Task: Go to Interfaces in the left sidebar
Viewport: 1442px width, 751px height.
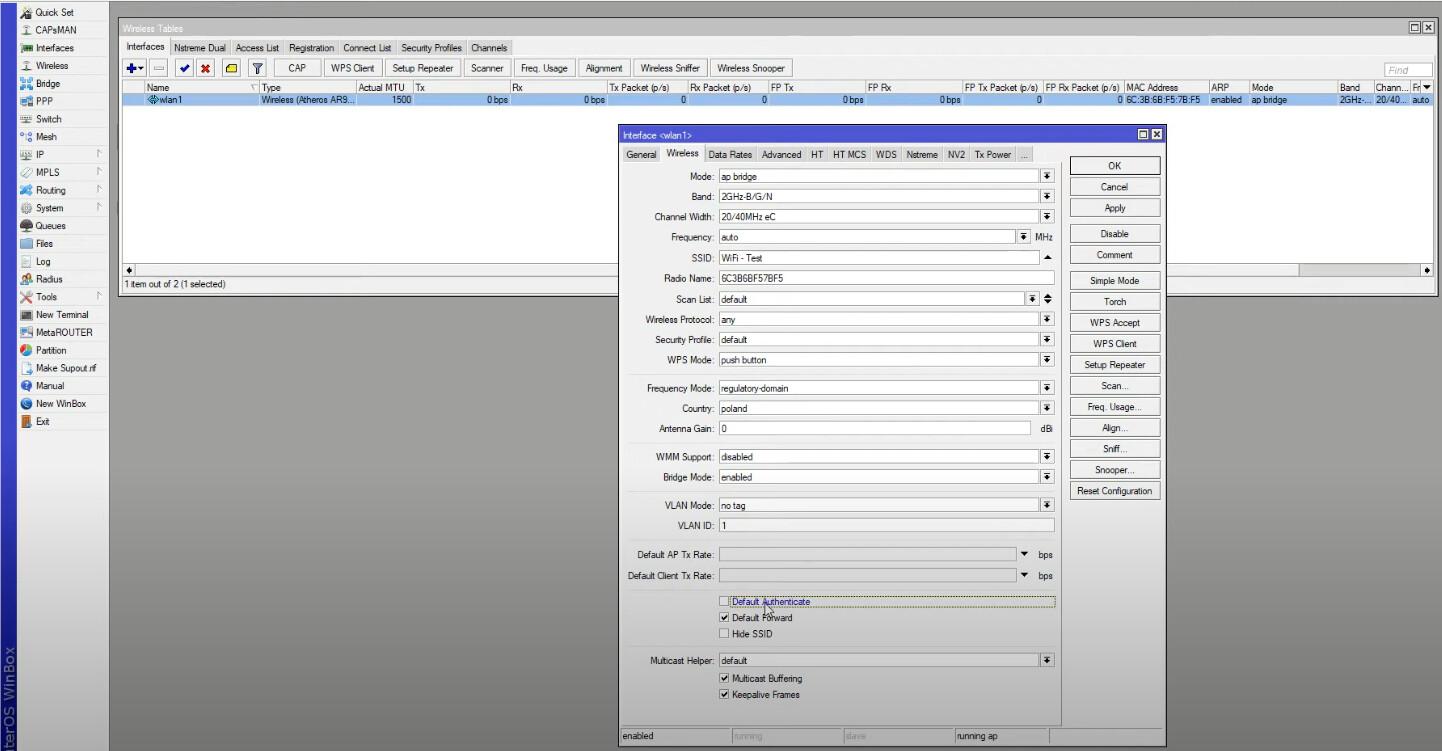Action: pyautogui.click(x=54, y=48)
